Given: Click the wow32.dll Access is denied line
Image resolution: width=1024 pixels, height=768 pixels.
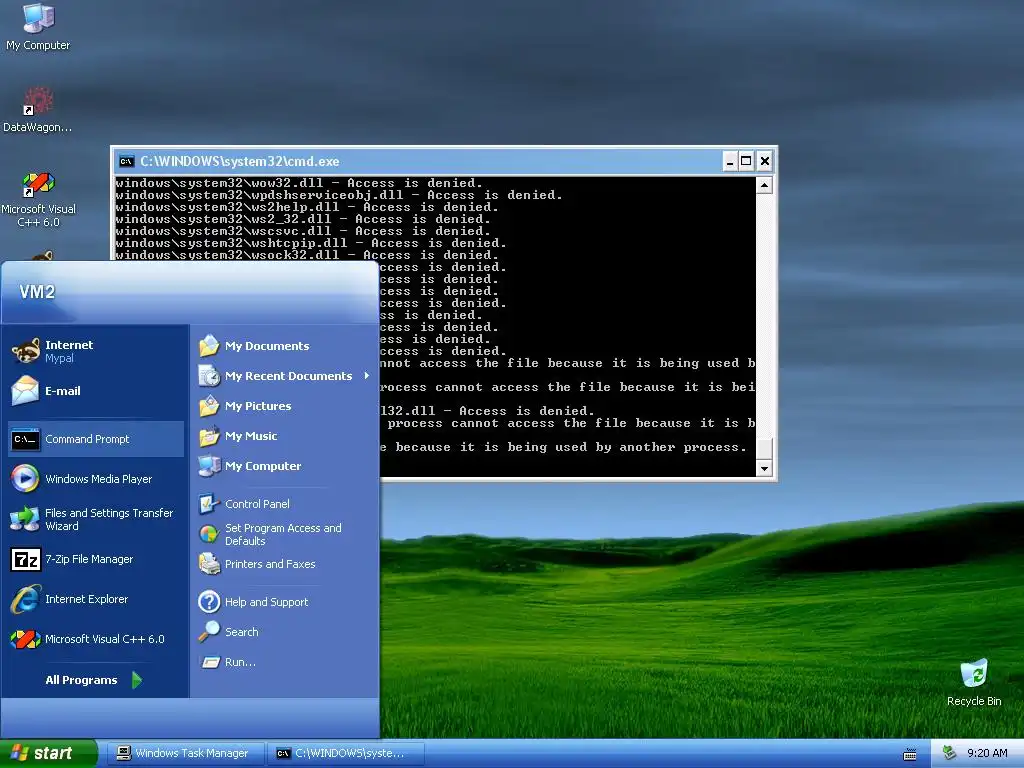Looking at the screenshot, I should pos(299,183).
